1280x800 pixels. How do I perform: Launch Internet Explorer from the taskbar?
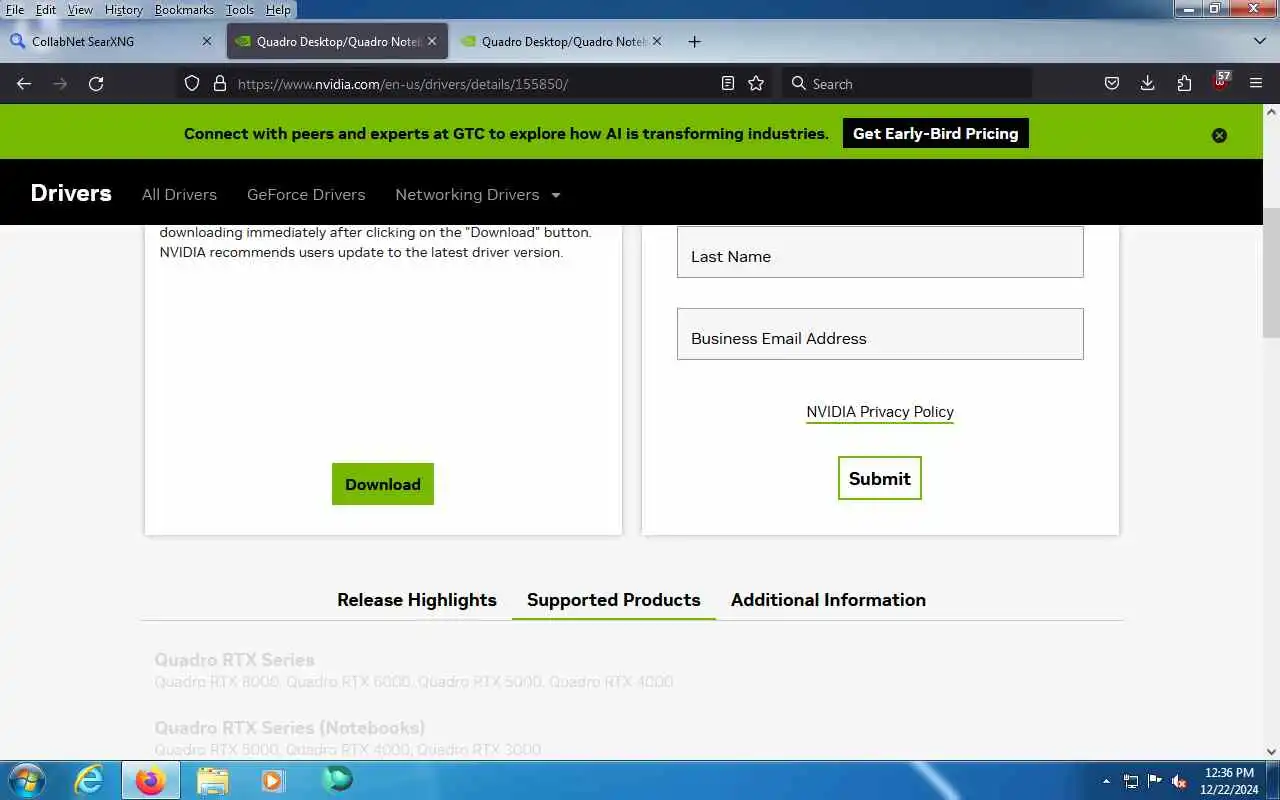click(x=89, y=780)
